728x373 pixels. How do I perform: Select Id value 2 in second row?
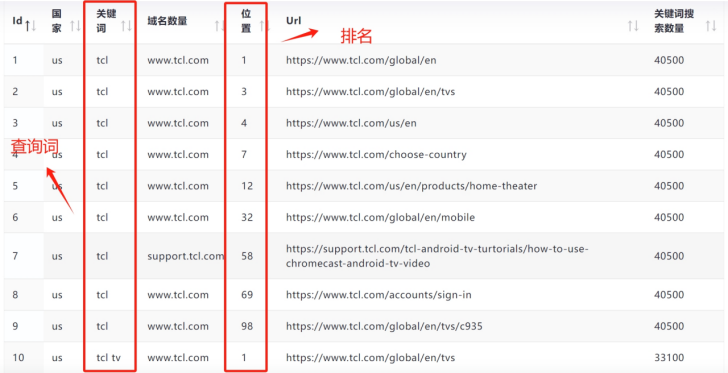(15, 92)
